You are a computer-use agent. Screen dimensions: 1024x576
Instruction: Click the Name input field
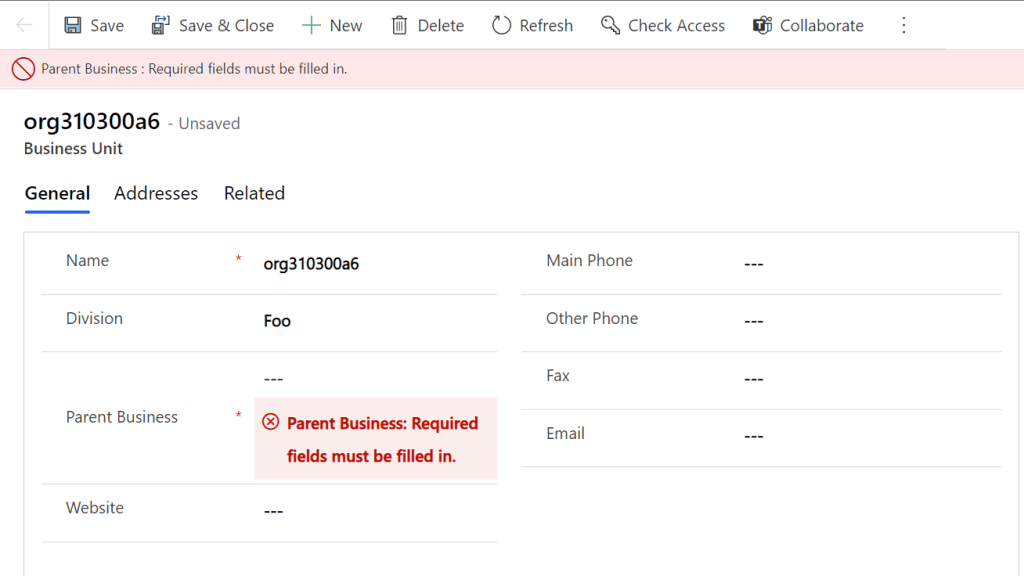click(x=370, y=264)
